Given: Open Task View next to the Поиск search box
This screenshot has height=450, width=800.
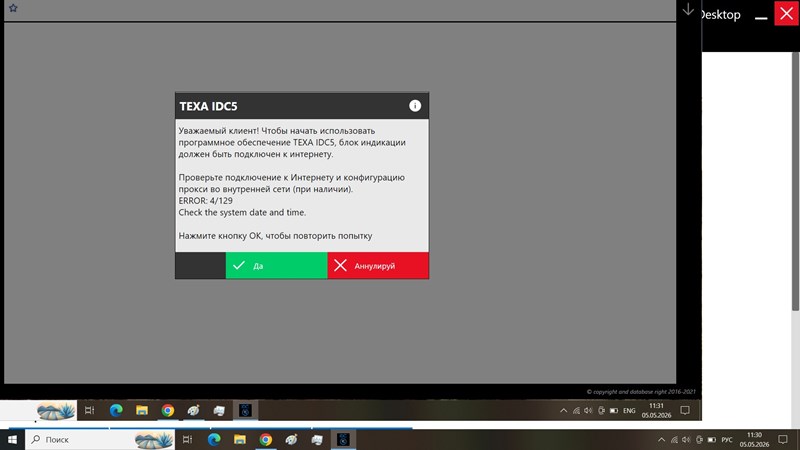Looking at the screenshot, I should 187,439.
